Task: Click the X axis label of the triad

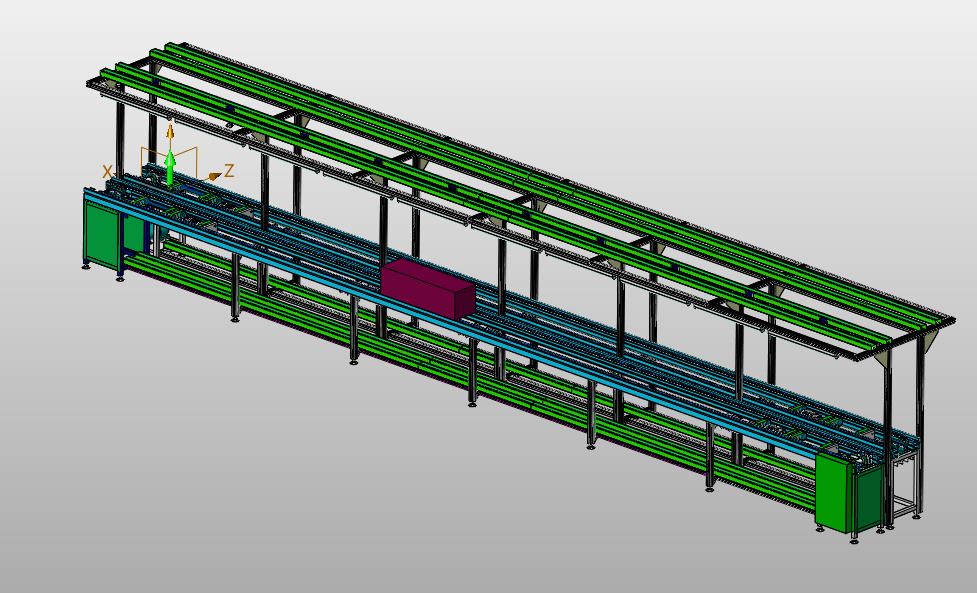Action: pyautogui.click(x=107, y=173)
